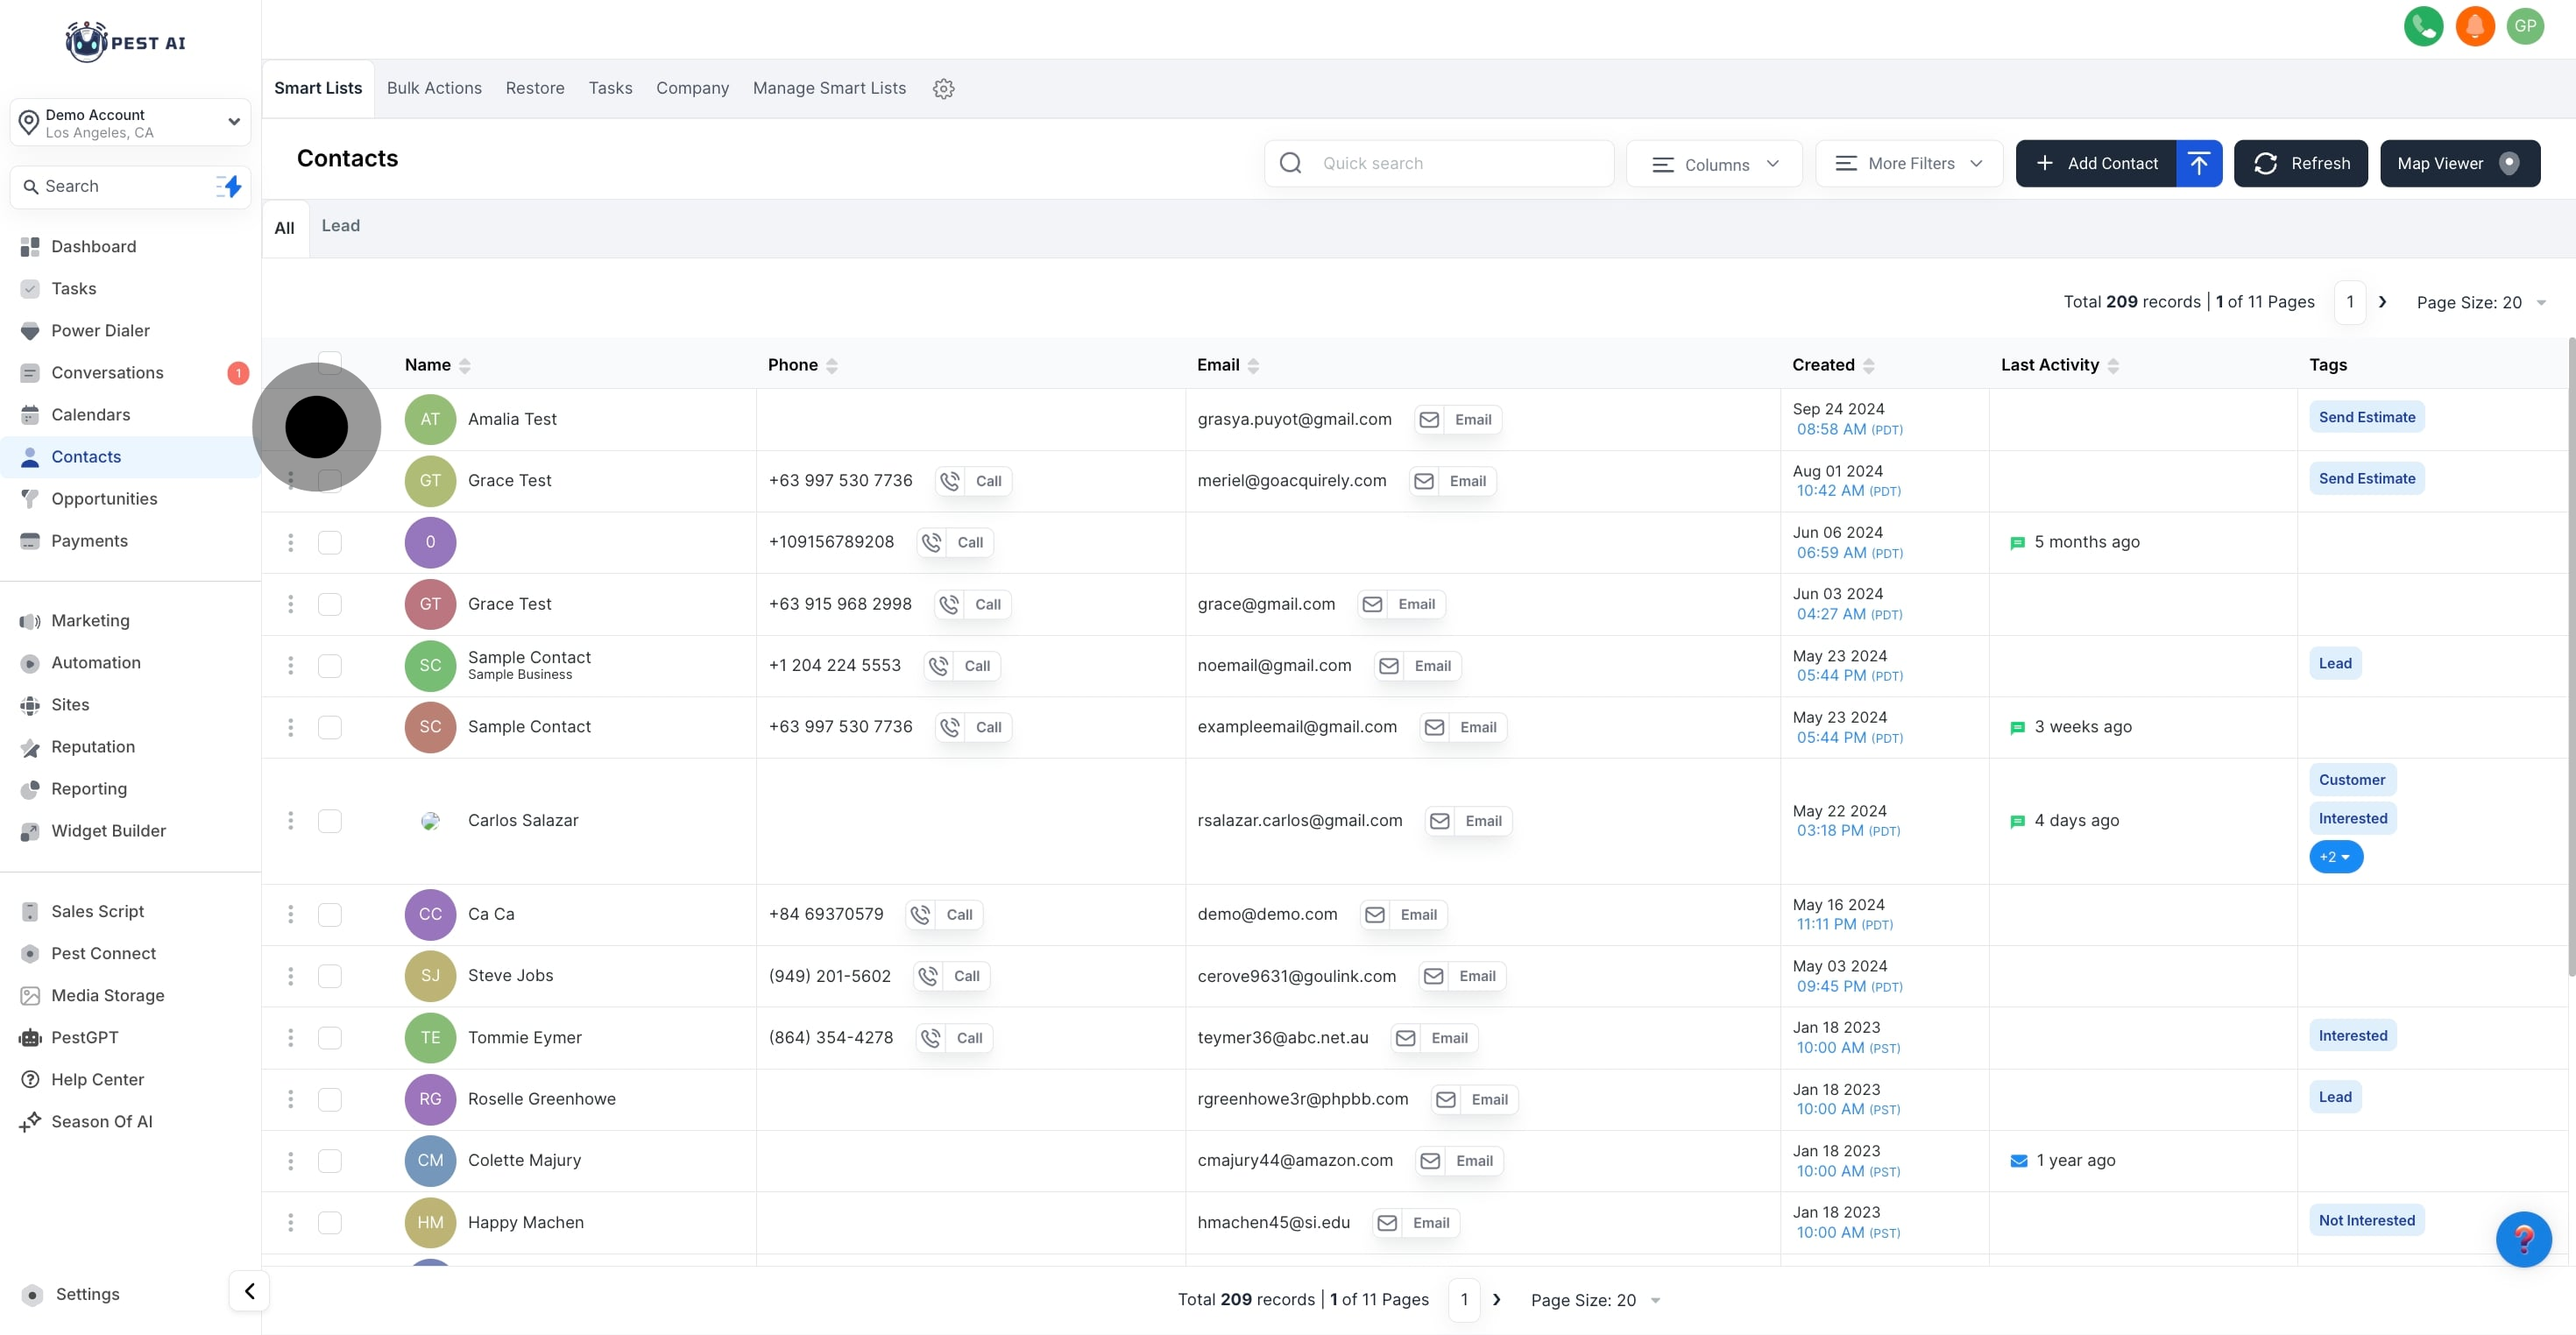
Task: Tick the checkbox next to Carlos Salazar
Action: [329, 821]
